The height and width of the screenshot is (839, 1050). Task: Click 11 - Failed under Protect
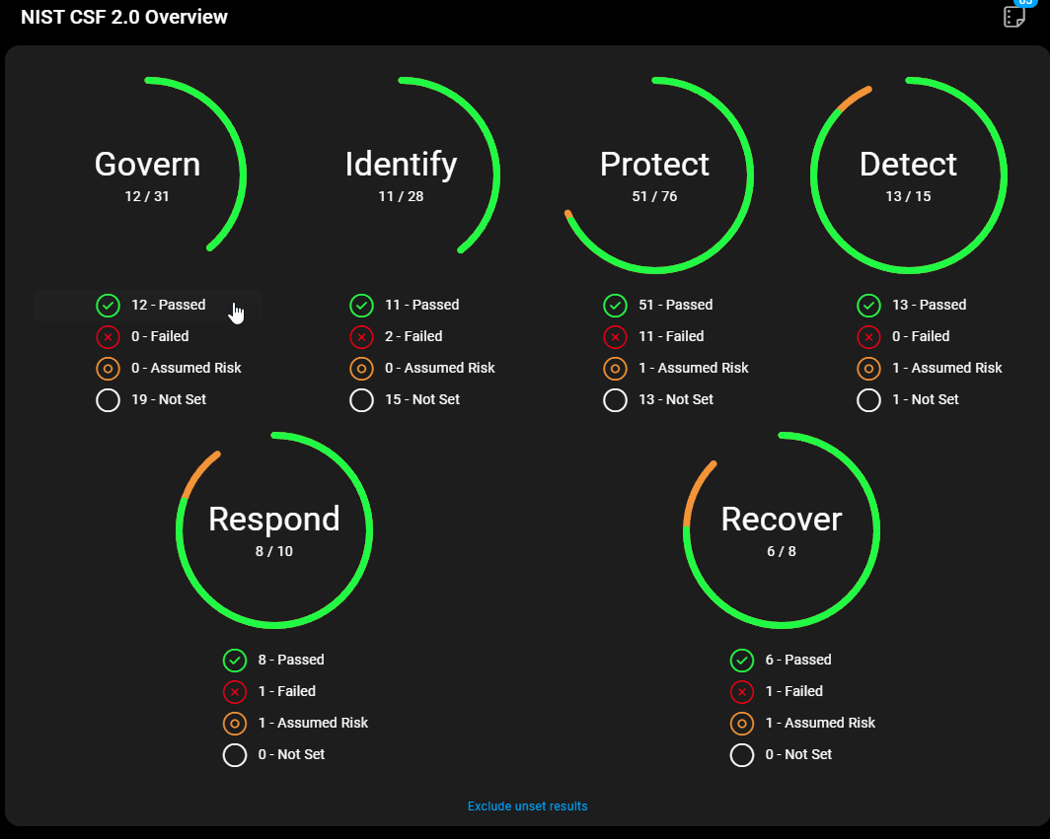click(671, 337)
